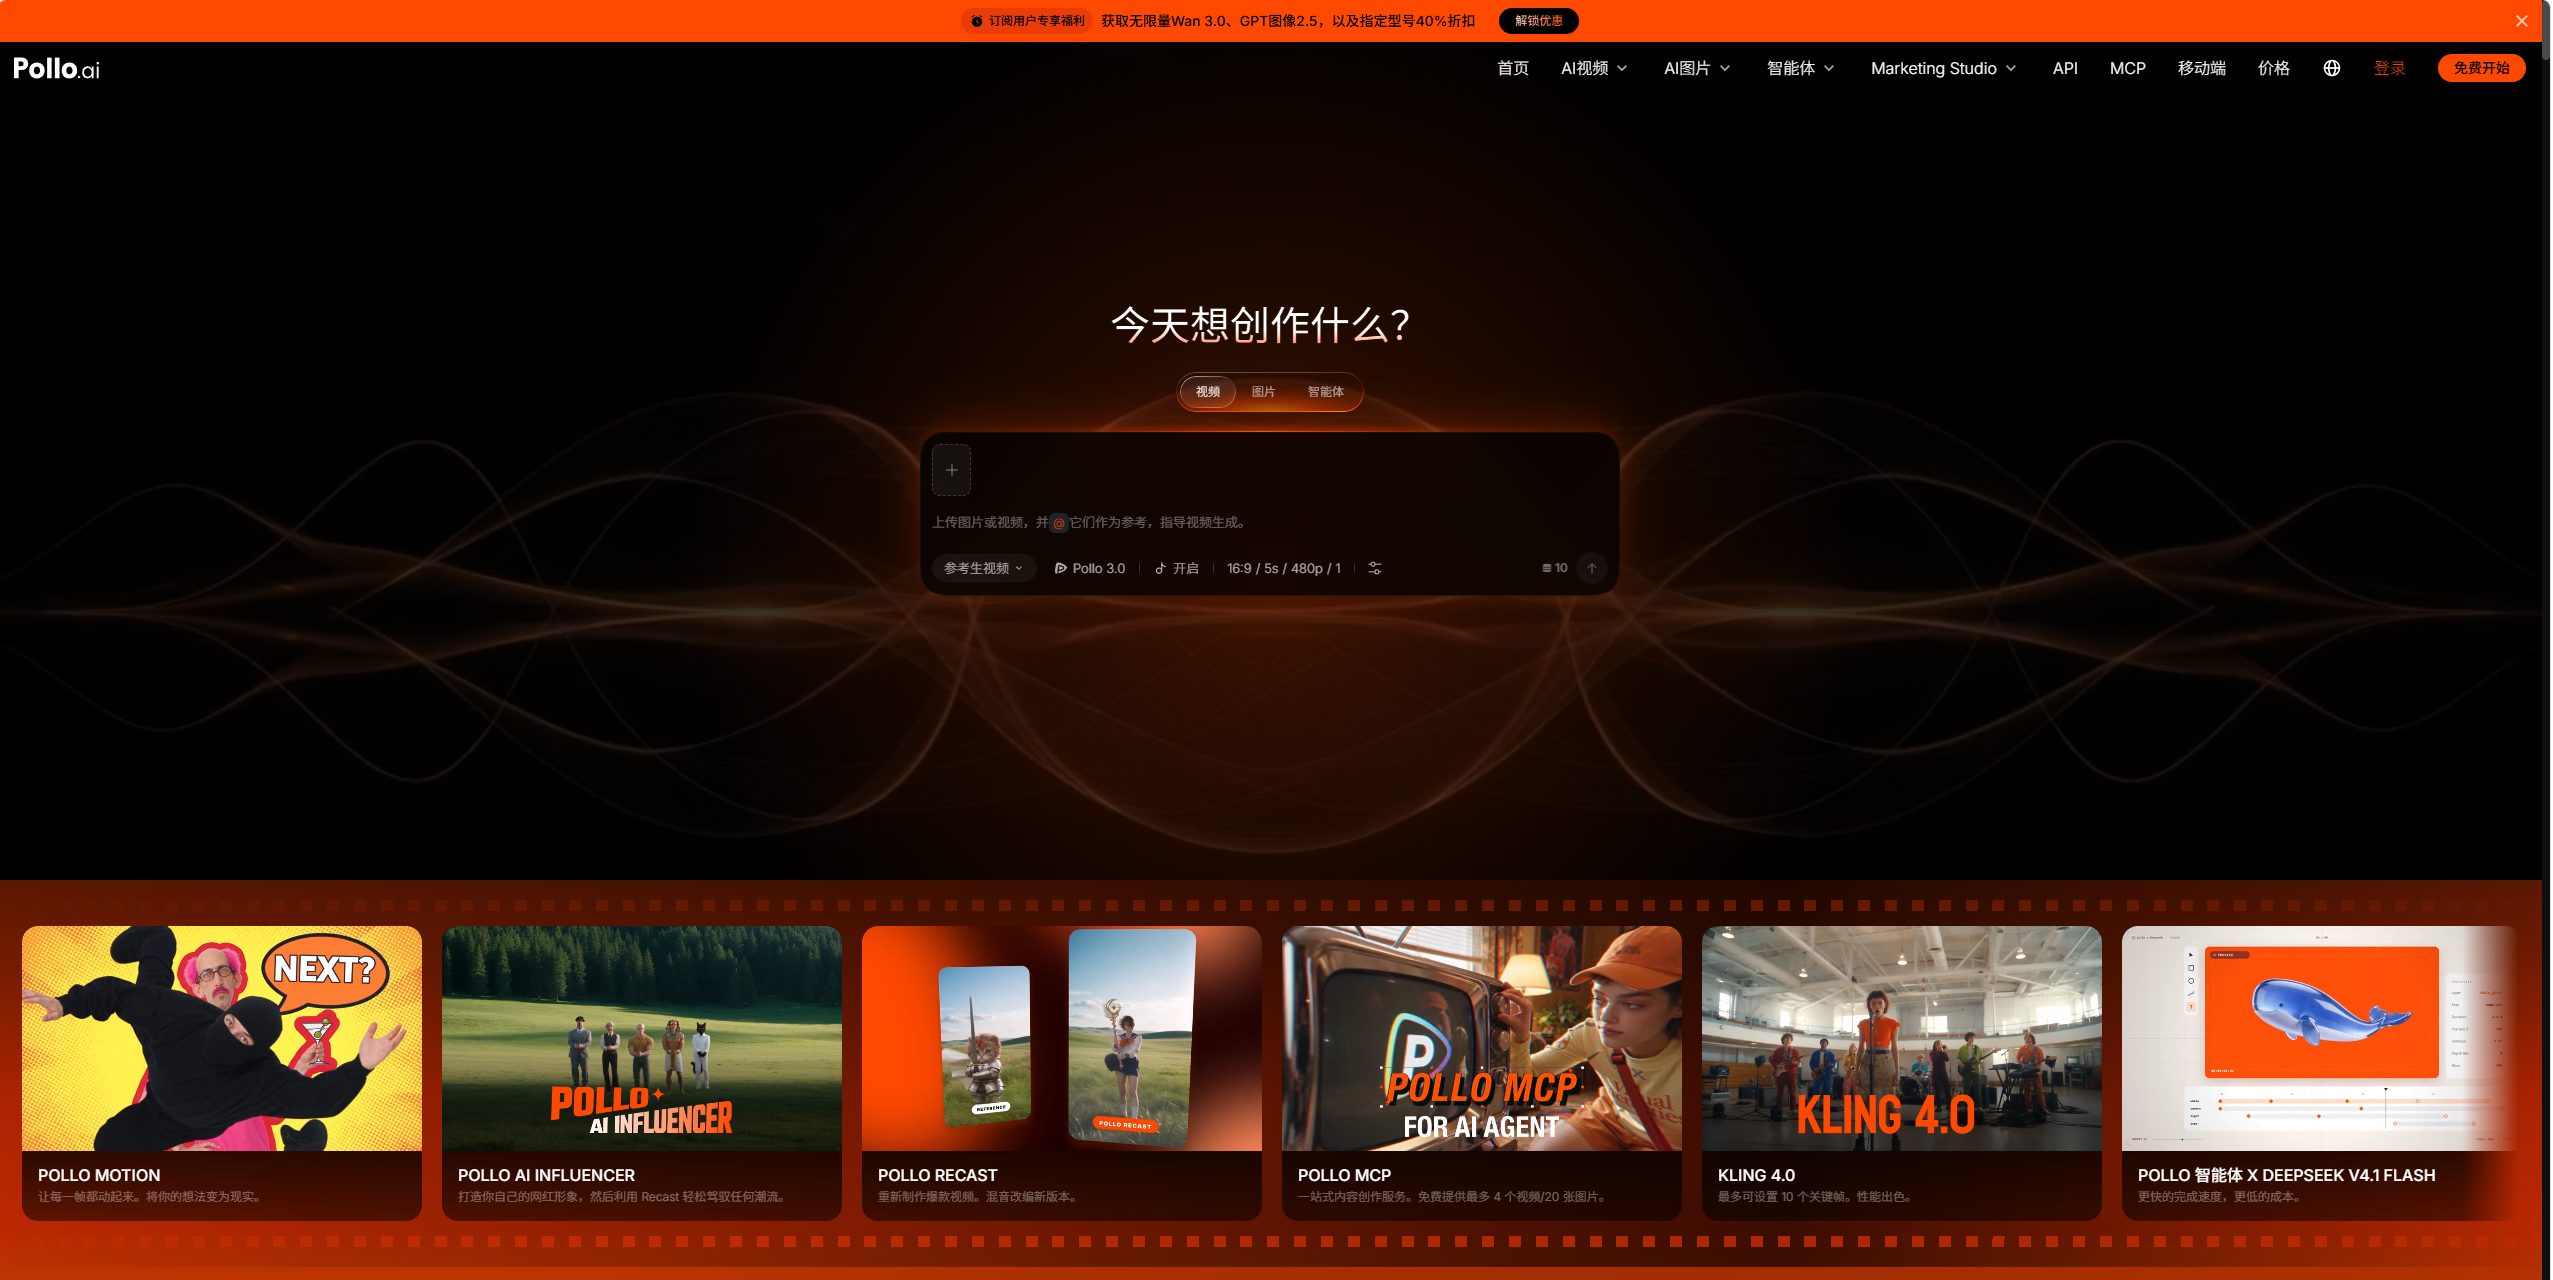Screen dimensions: 2553x1280
Task: Open the DeepSeek V4.1 Flash whale thumbnail
Action: [2320, 1038]
